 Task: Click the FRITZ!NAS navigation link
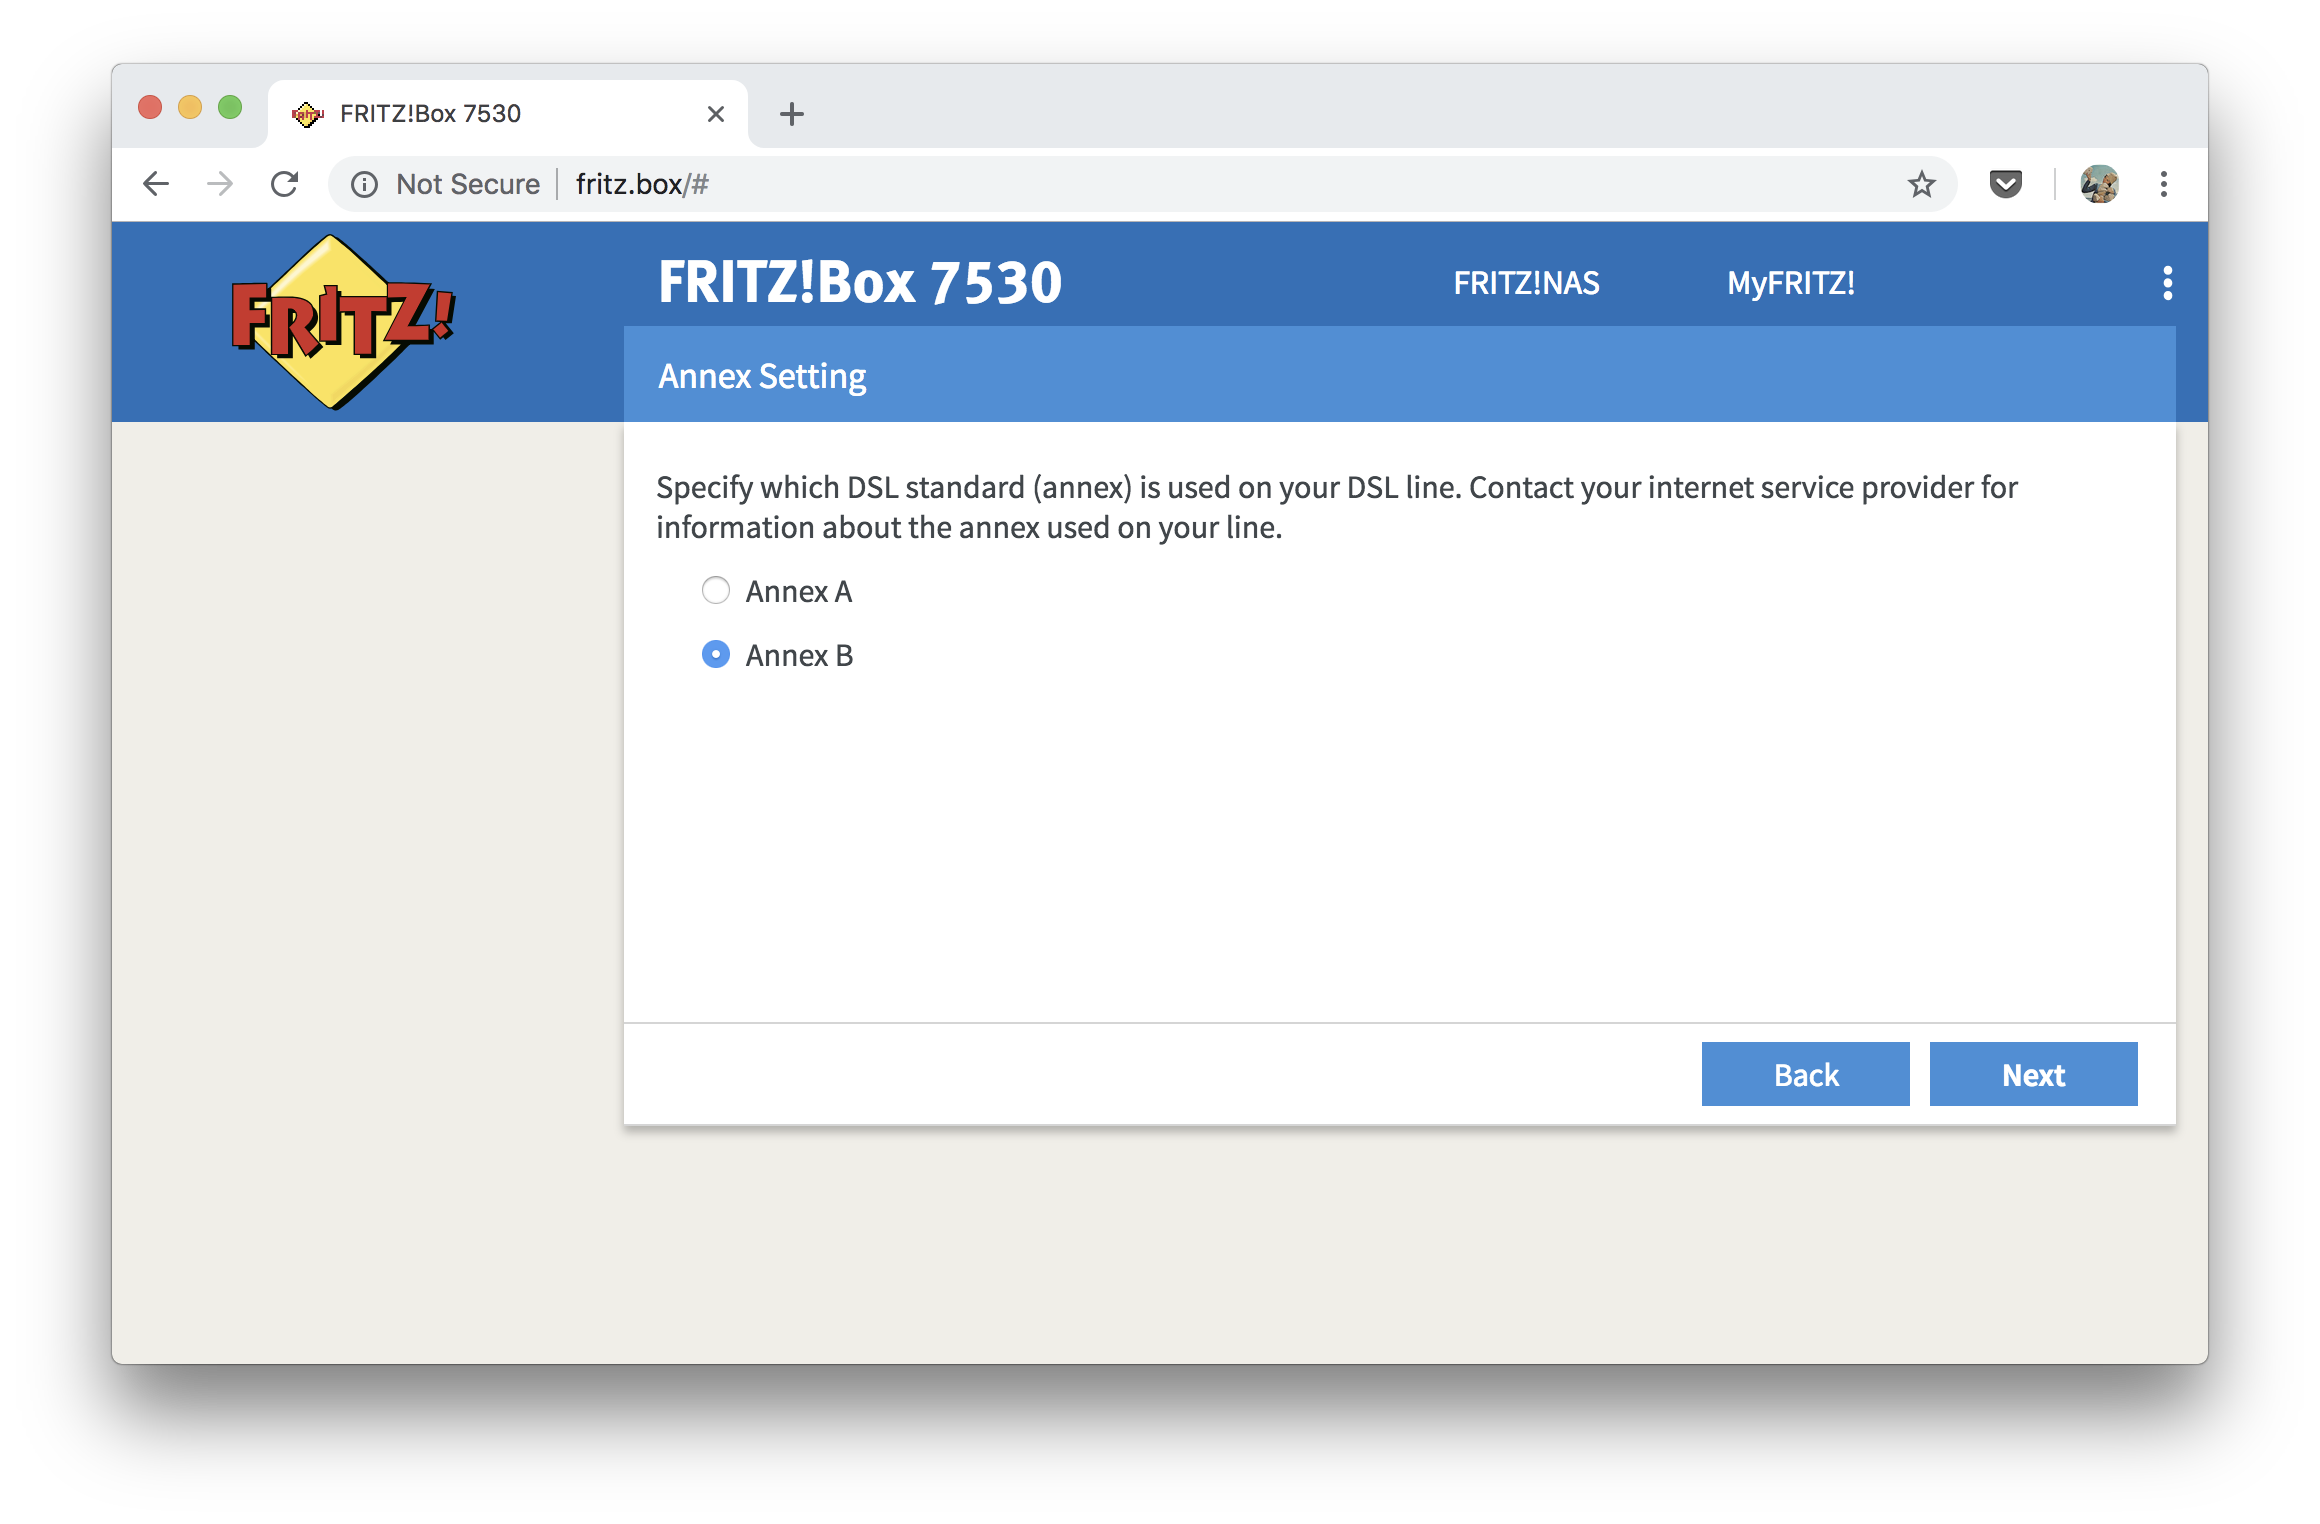click(1526, 282)
